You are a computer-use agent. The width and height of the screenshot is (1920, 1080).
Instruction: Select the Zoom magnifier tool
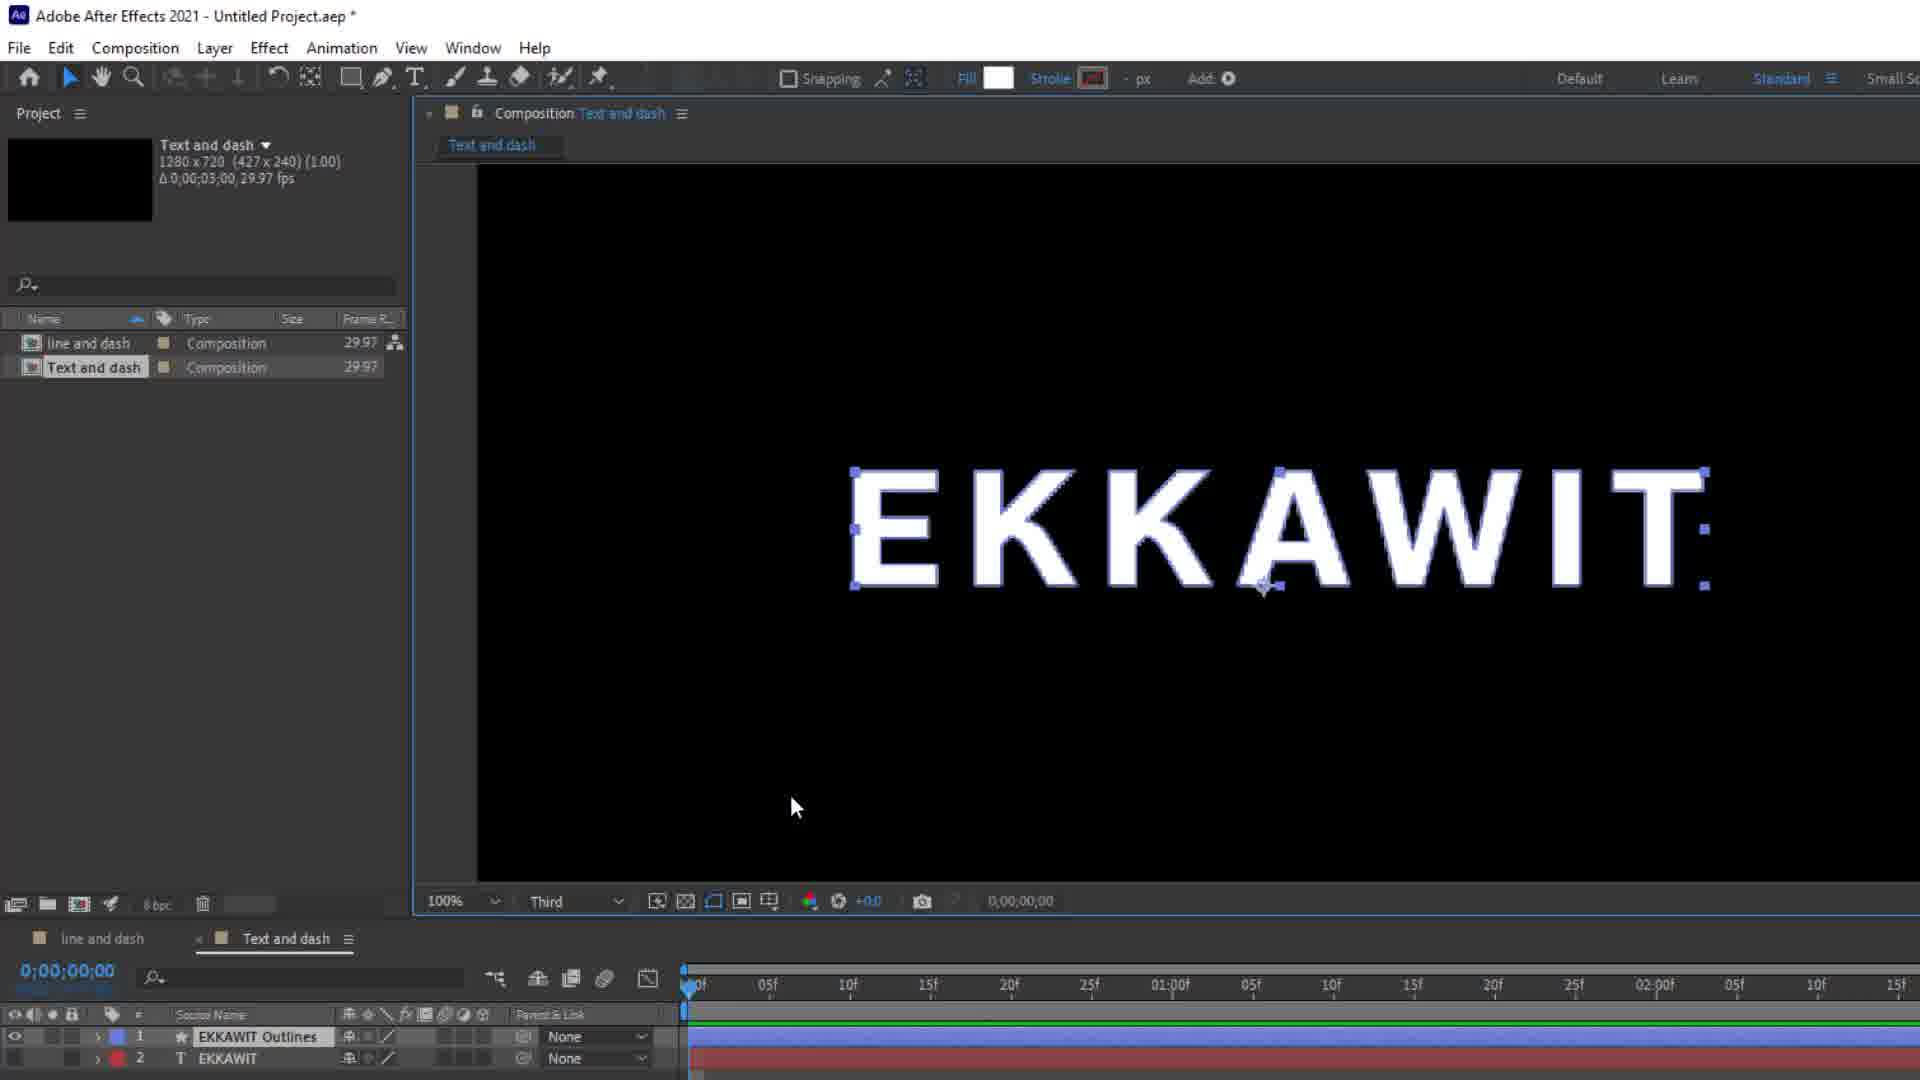pos(133,78)
